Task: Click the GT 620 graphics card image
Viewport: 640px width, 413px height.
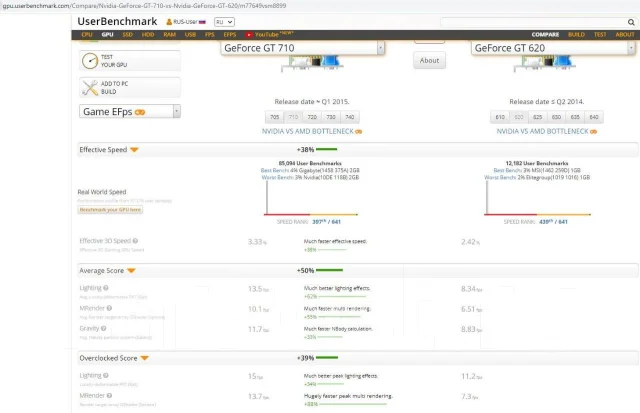Action: coord(545,62)
